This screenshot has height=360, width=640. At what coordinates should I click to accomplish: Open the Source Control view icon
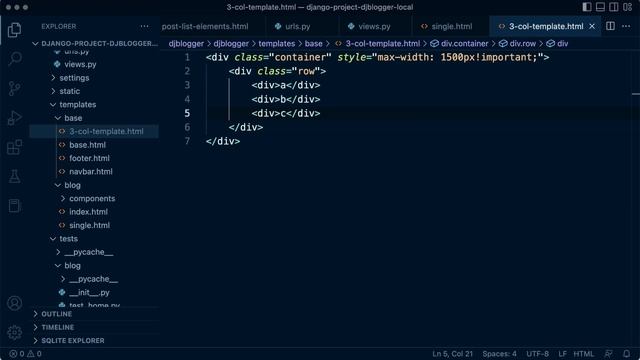tap(14, 88)
